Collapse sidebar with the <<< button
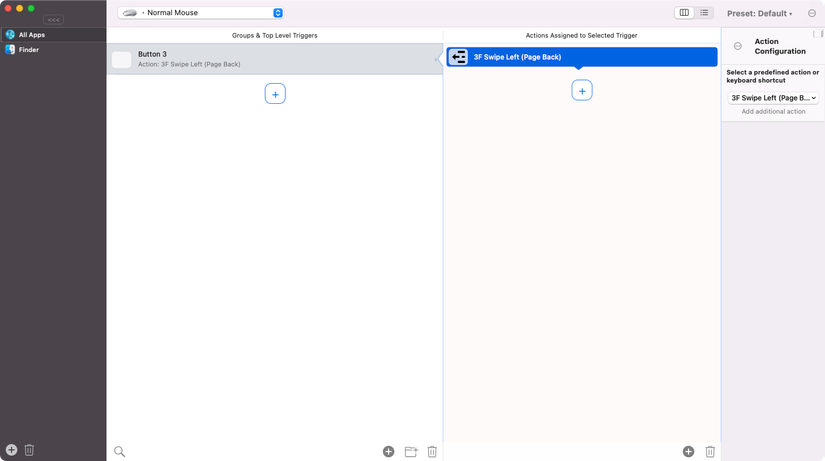Image resolution: width=825 pixels, height=461 pixels. click(54, 19)
